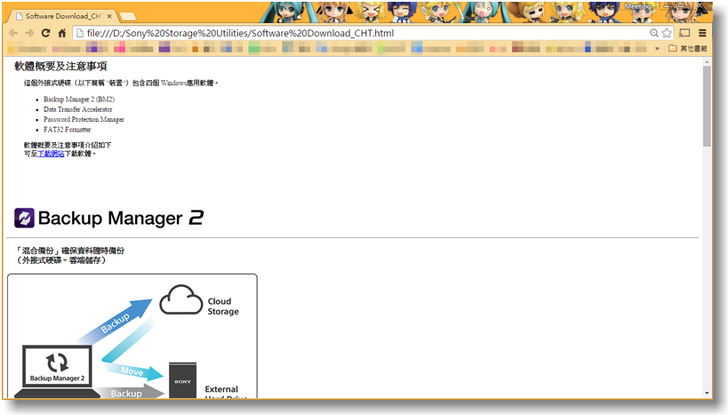Click the Backup Manager 2 logo icon
This screenshot has width=728, height=415.
coord(24,218)
